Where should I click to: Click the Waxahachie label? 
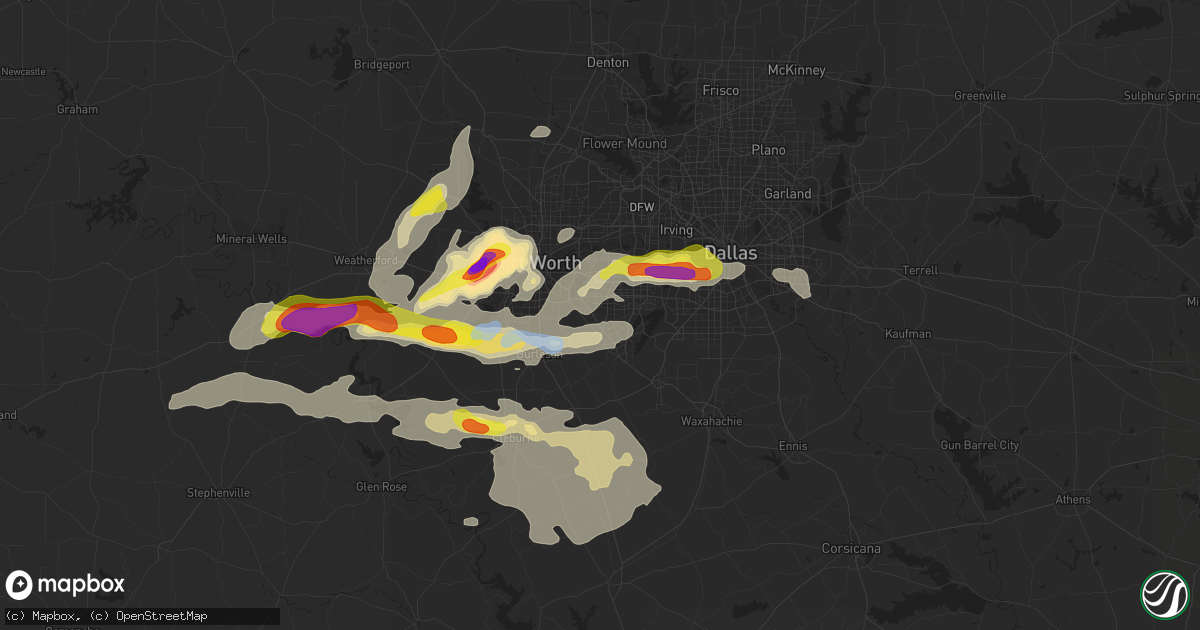711,421
